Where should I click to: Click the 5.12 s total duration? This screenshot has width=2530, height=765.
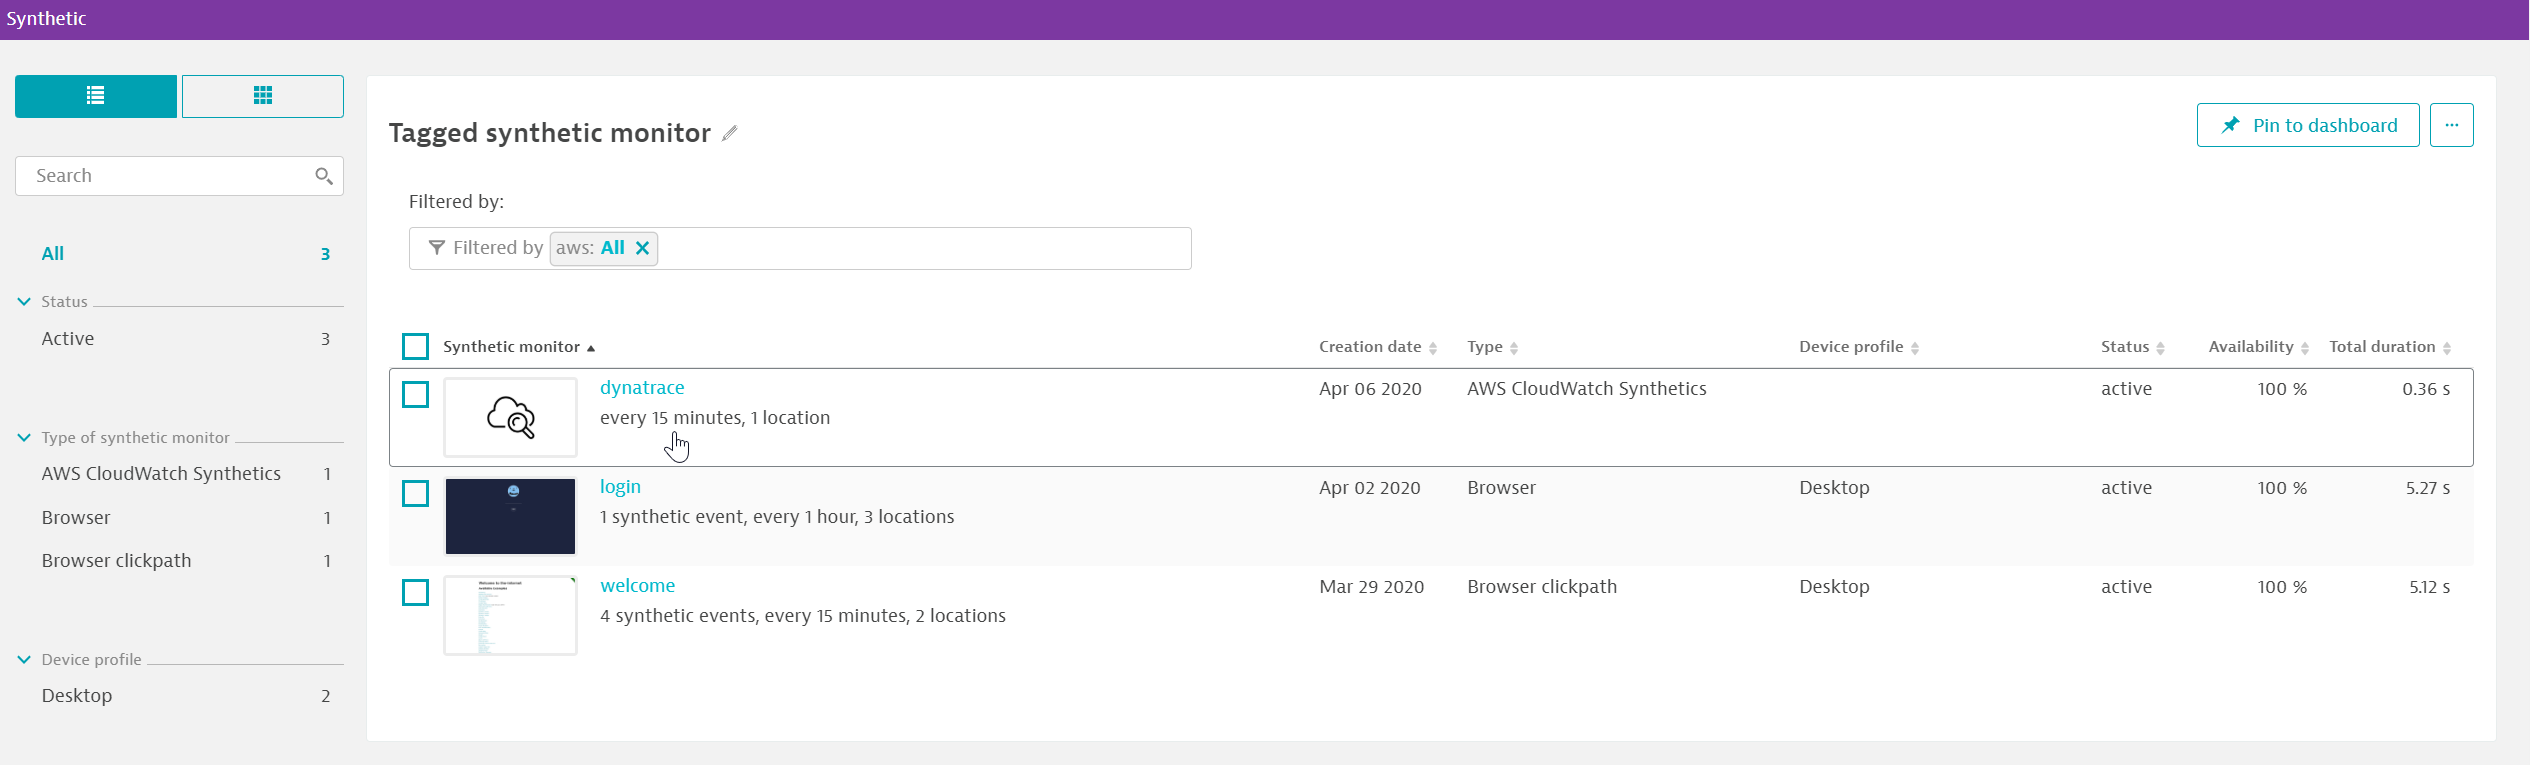click(x=2430, y=587)
